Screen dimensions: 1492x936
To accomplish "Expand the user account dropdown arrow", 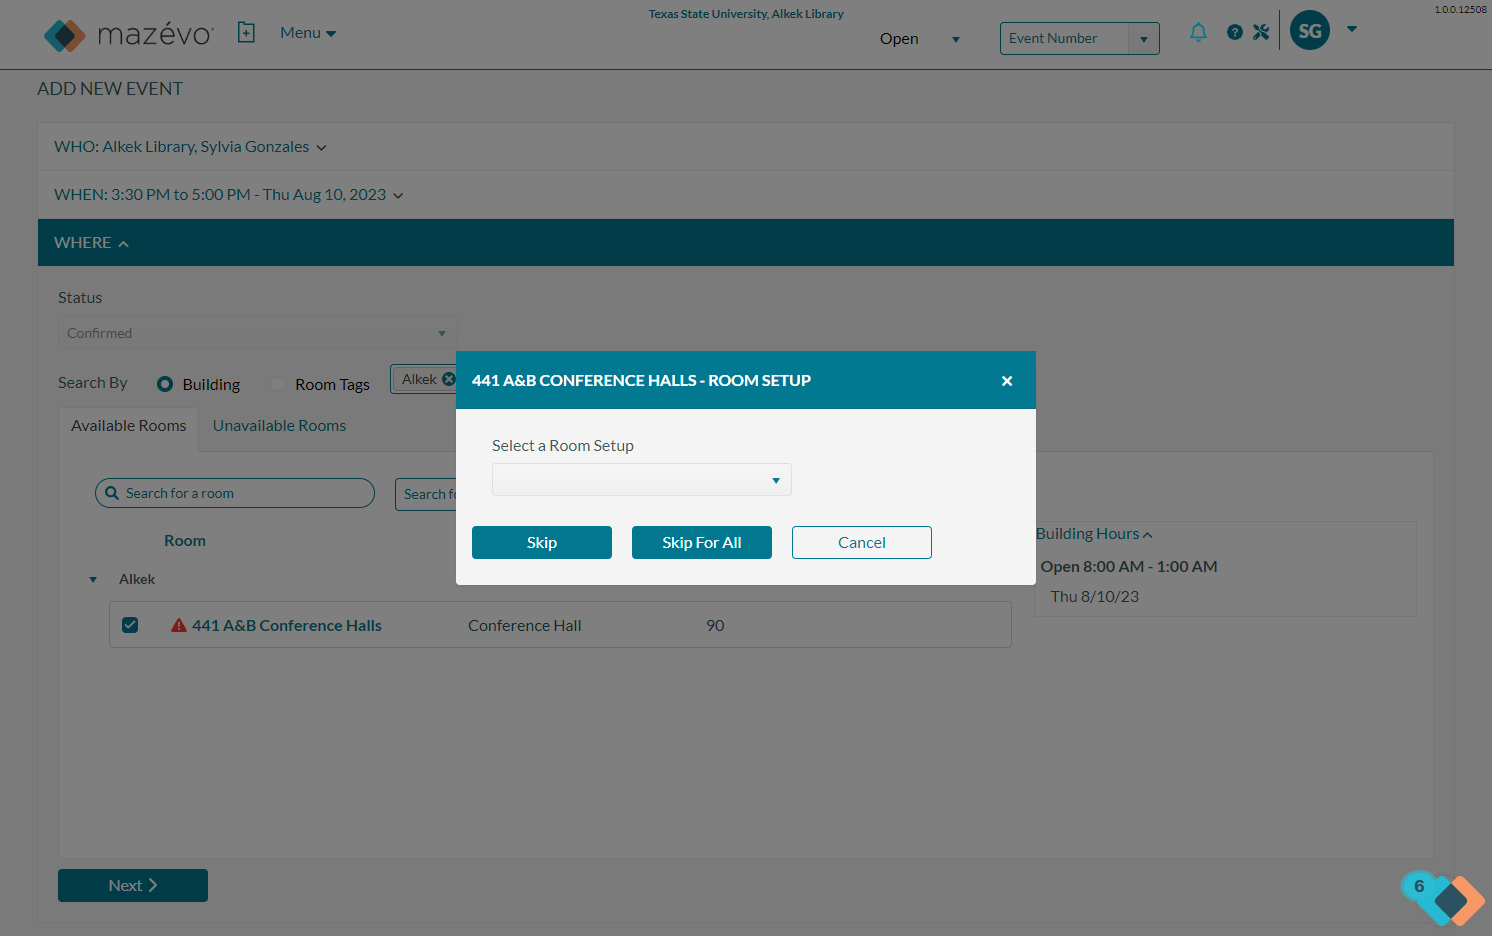I will (1352, 29).
